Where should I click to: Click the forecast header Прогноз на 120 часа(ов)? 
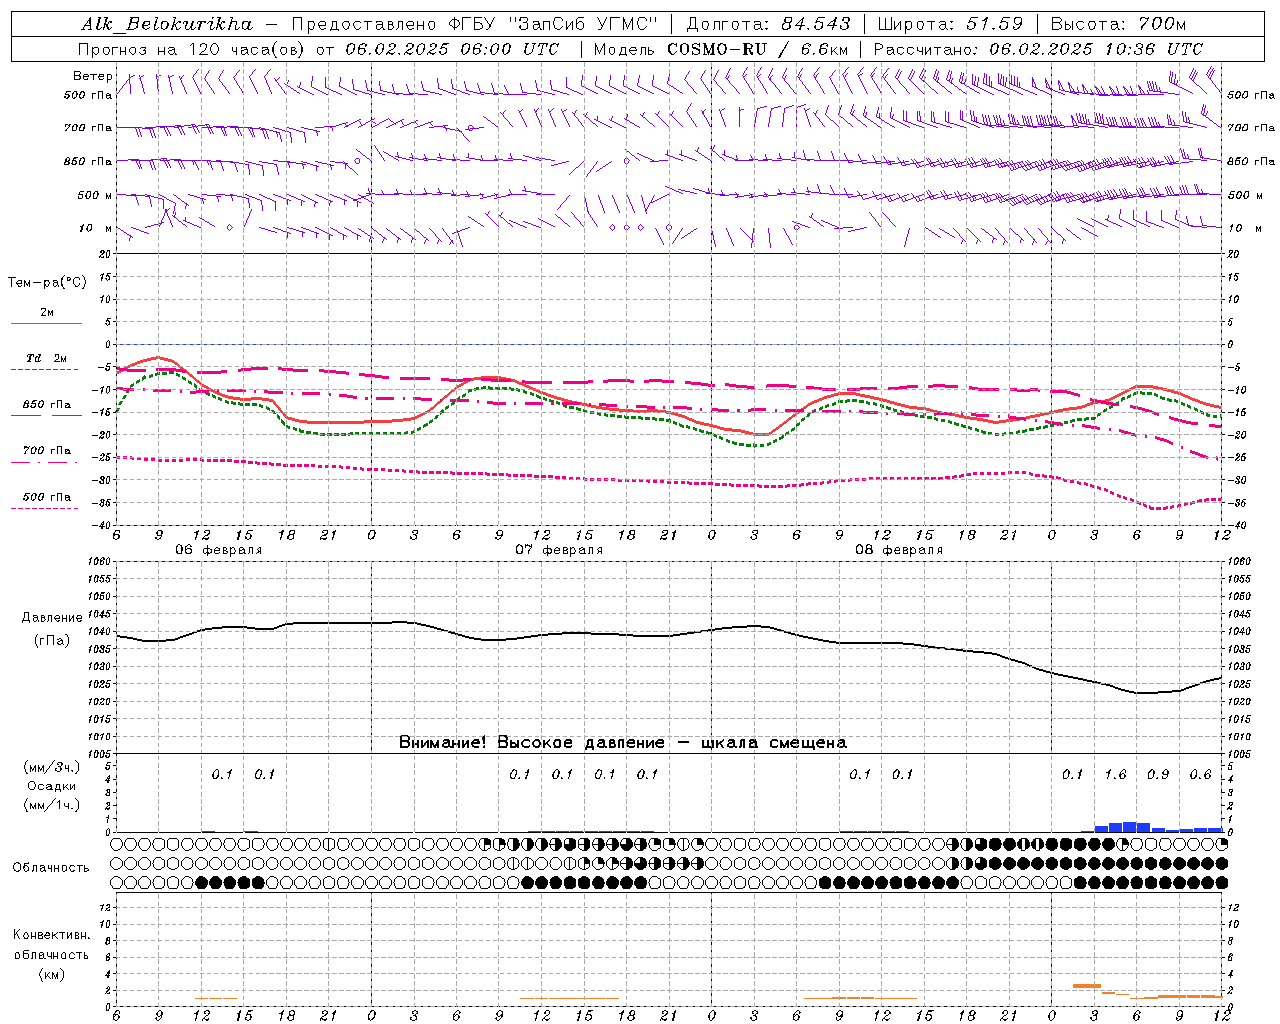(x=193, y=49)
